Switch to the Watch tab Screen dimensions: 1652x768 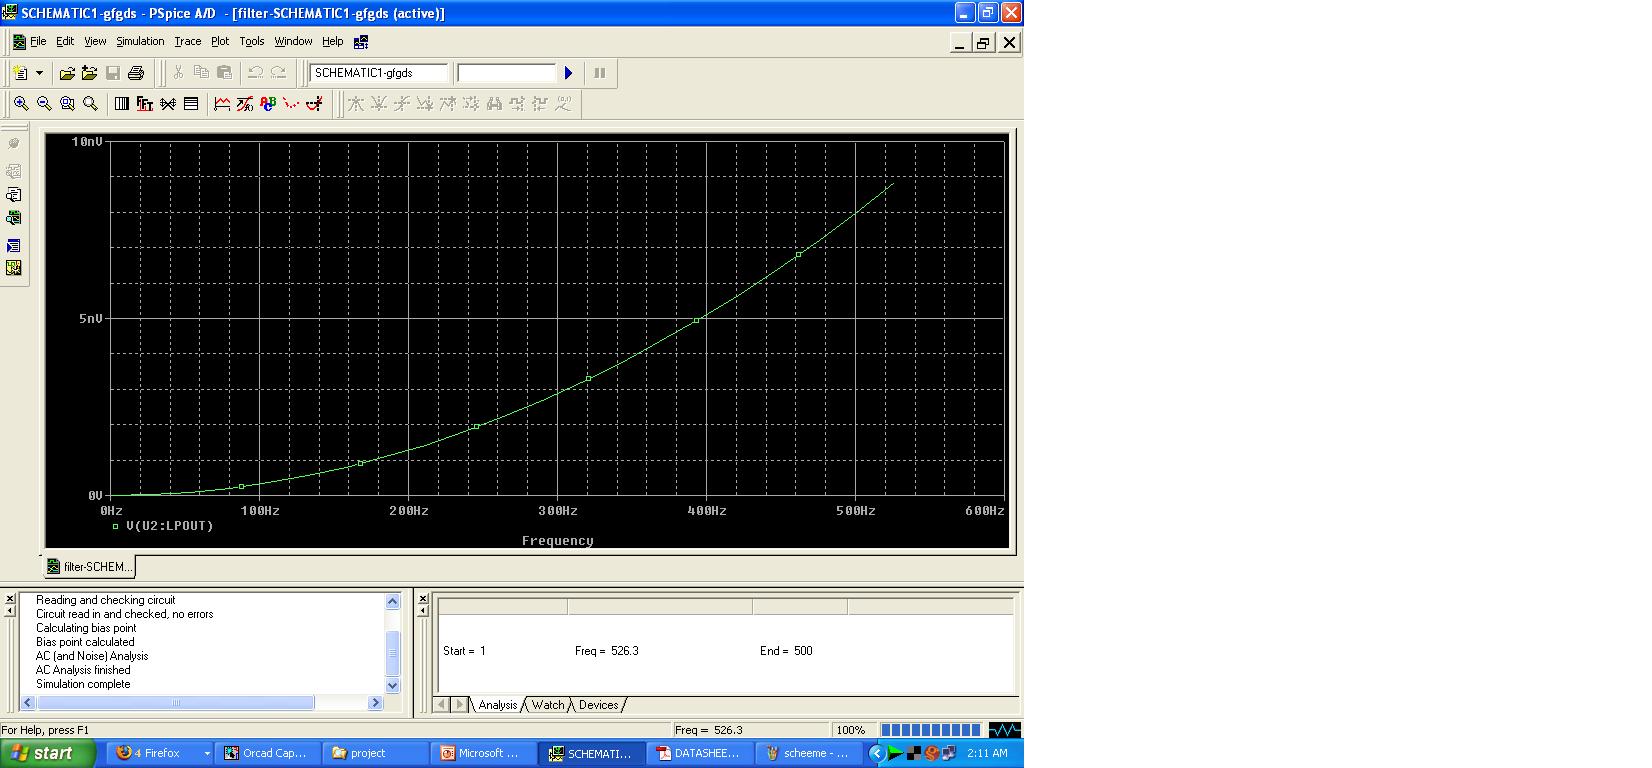547,705
